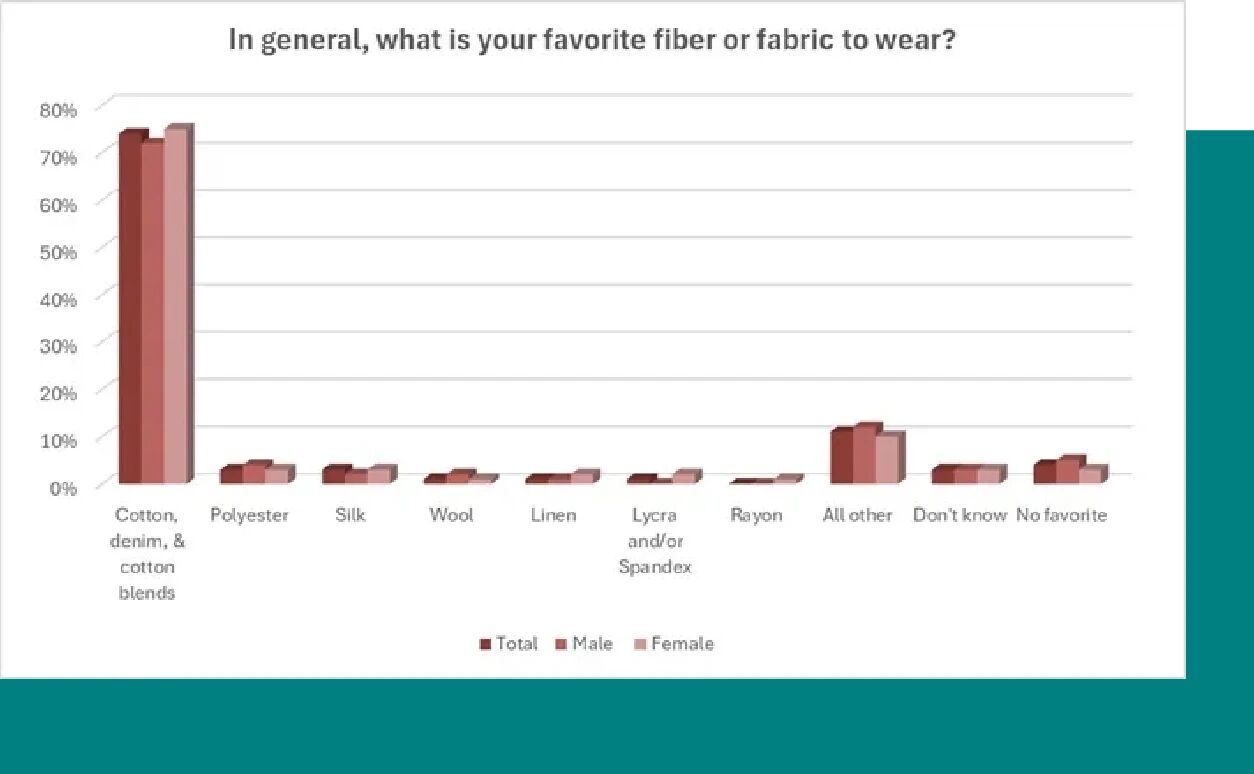
Task: Click the Rayon category label
Action: click(756, 516)
